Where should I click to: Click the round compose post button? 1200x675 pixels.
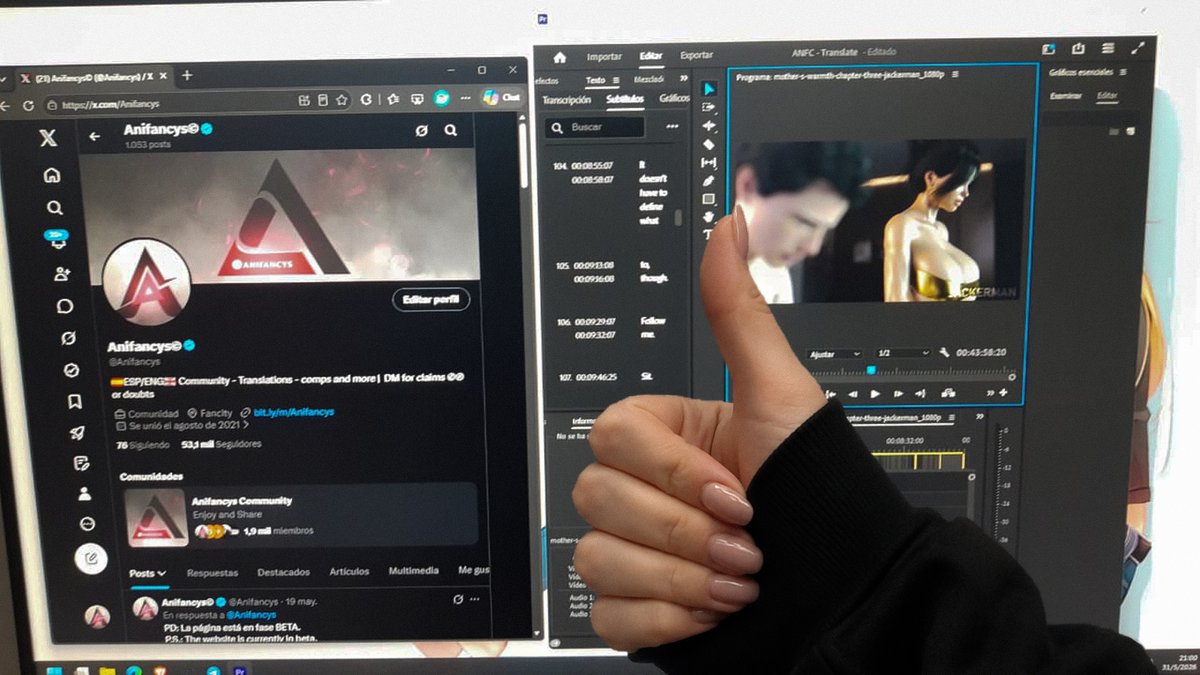click(x=91, y=558)
